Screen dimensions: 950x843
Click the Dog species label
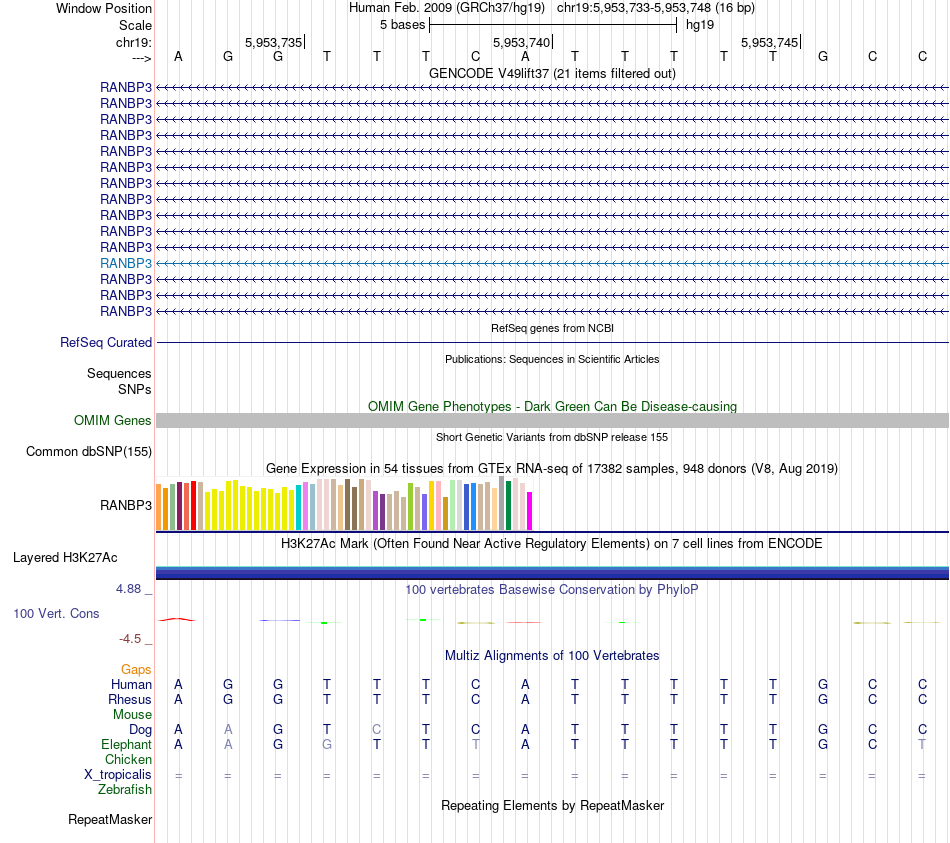pos(140,730)
